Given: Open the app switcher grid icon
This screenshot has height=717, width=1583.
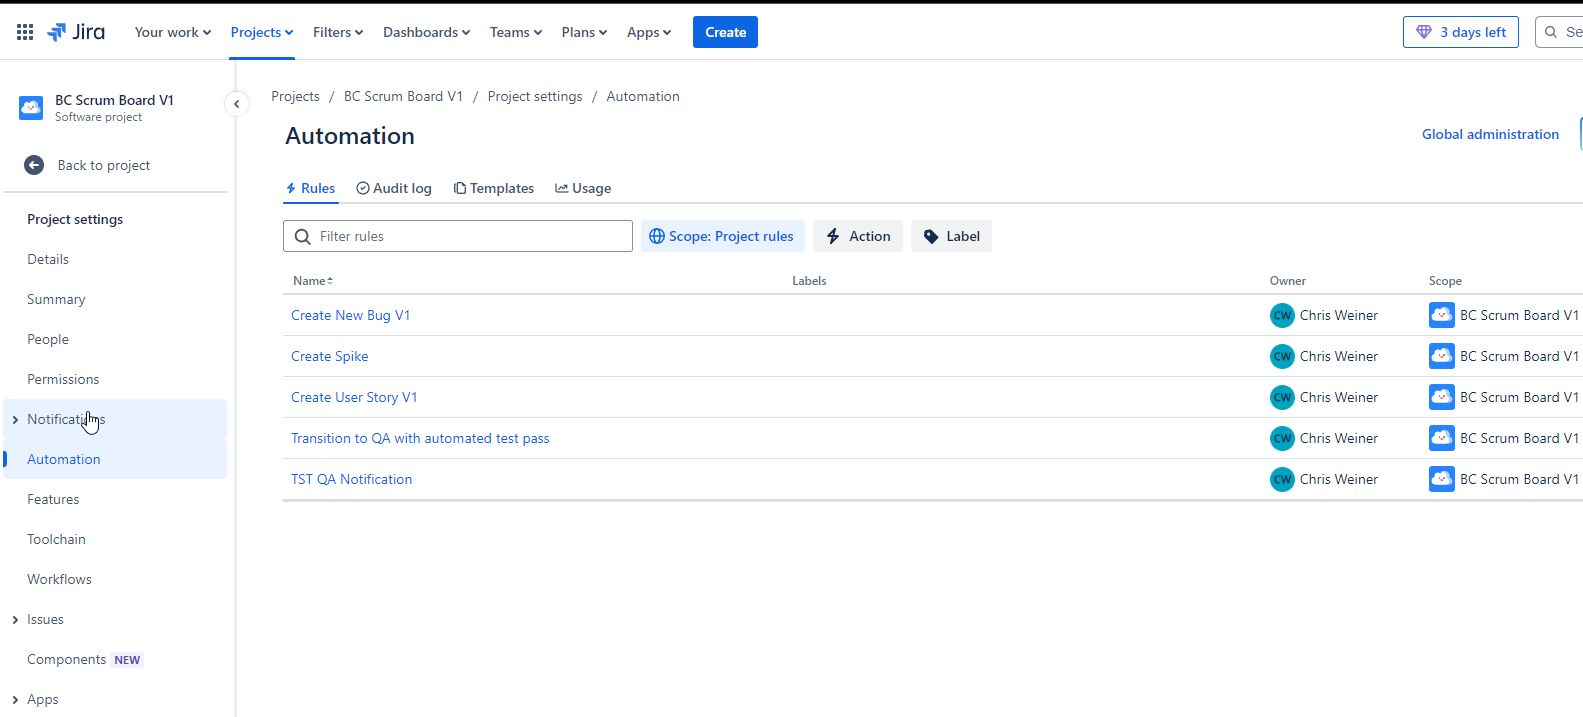Looking at the screenshot, I should click(x=25, y=32).
